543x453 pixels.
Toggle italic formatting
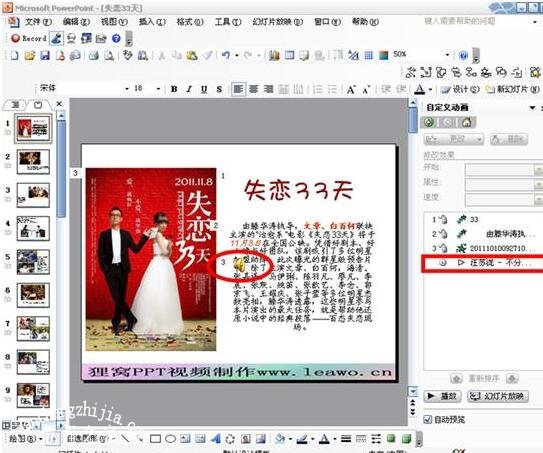(189, 89)
